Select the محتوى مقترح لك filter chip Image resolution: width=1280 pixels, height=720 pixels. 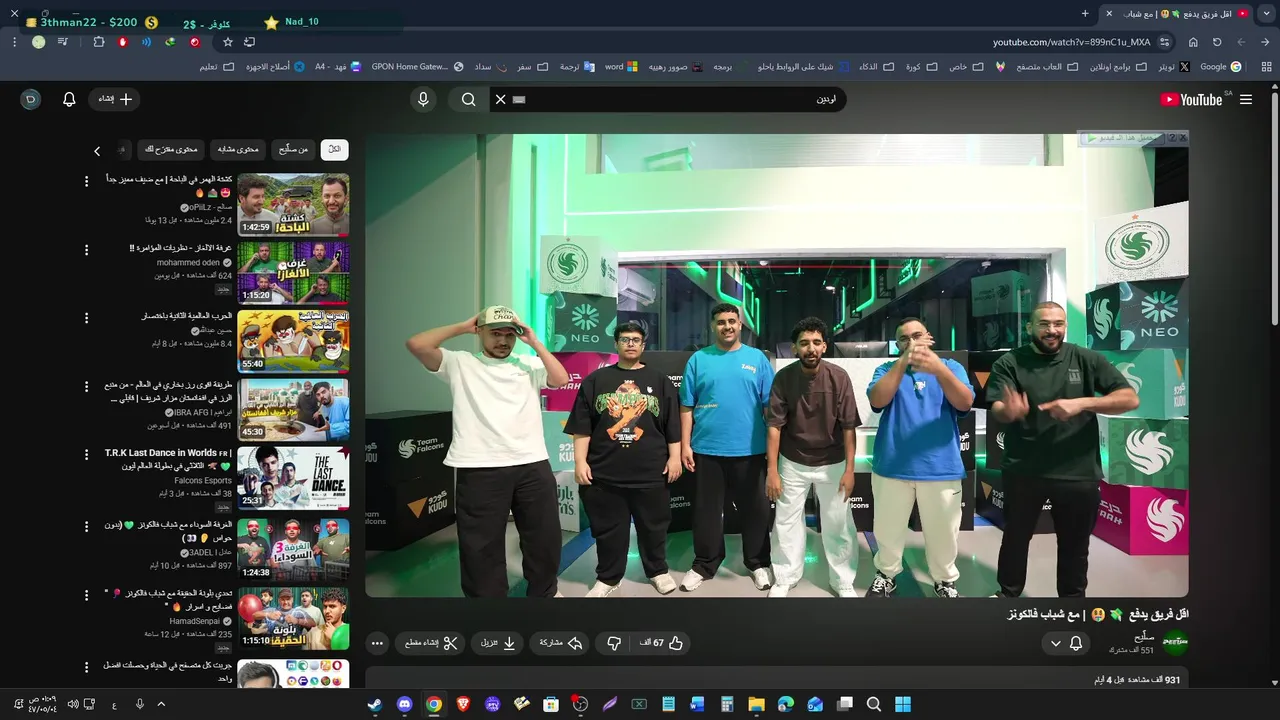(x=171, y=149)
